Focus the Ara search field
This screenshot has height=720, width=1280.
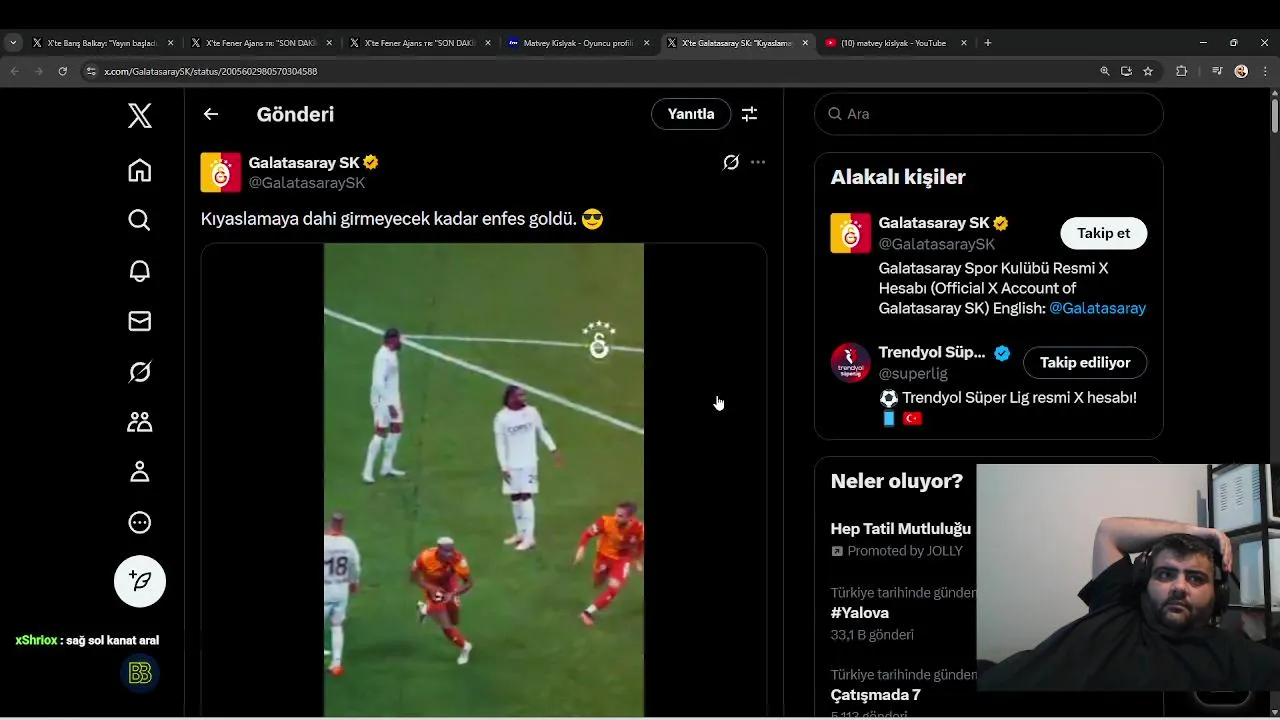pos(989,114)
